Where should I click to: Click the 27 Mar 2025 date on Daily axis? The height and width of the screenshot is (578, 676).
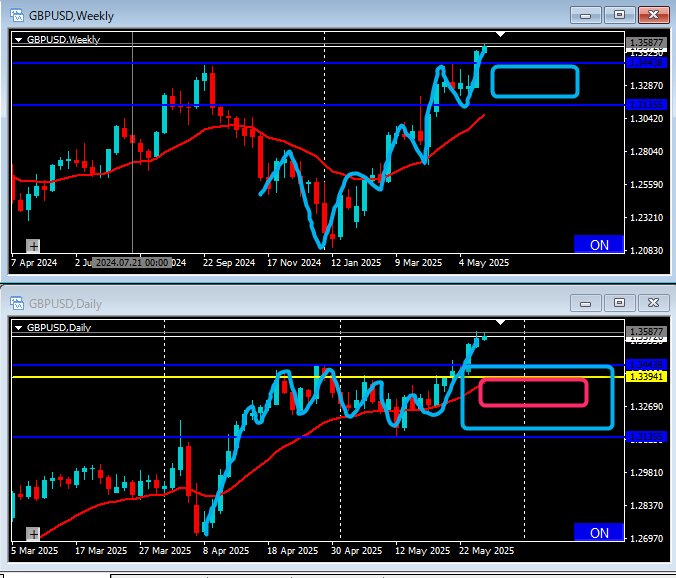[165, 550]
